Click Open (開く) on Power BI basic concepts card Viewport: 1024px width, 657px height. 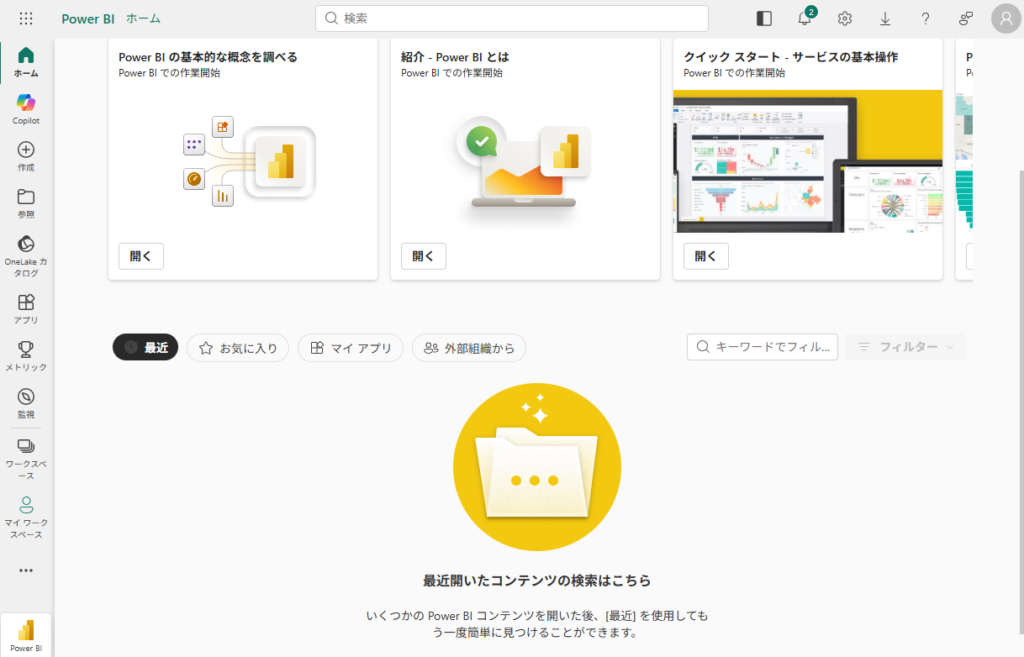[x=141, y=256]
